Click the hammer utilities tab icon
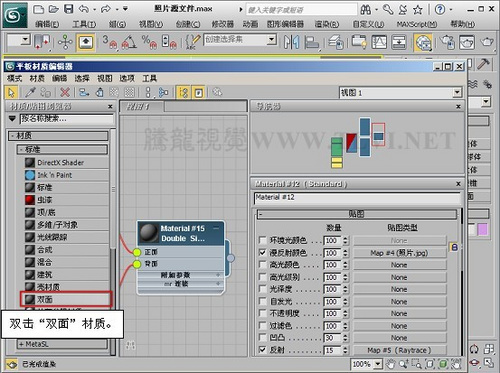500x373 pixels. pyautogui.click(x=483, y=64)
